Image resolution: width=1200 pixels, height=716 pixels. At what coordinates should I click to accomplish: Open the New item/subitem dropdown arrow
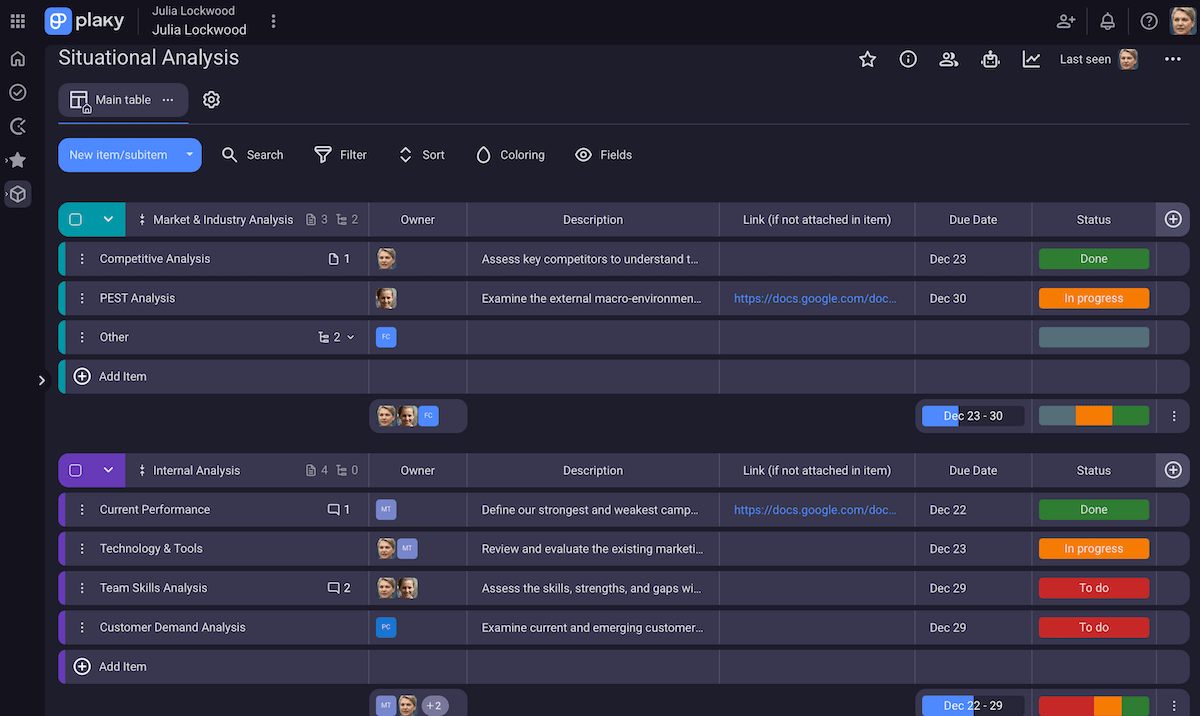click(x=189, y=155)
